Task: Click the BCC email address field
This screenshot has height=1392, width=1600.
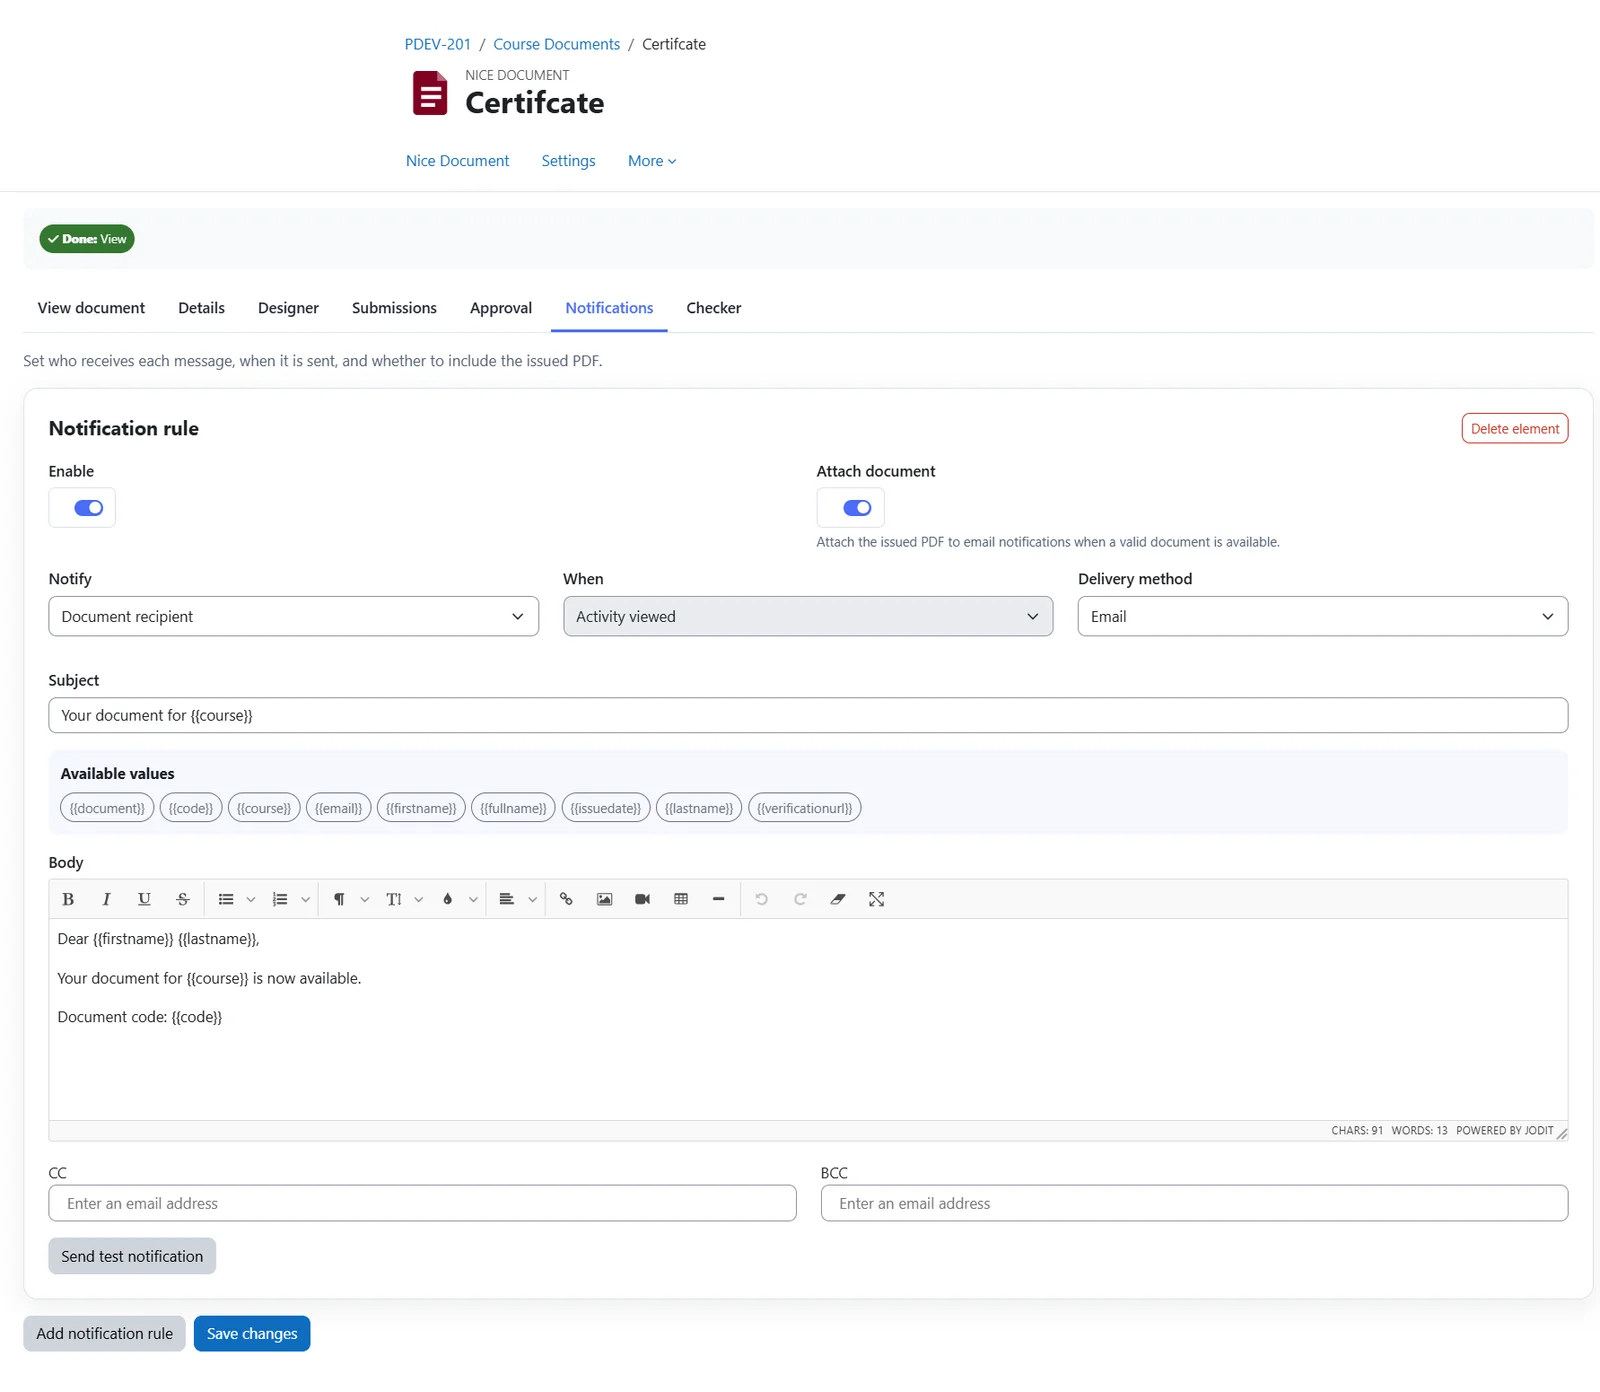Action: tap(1194, 1203)
